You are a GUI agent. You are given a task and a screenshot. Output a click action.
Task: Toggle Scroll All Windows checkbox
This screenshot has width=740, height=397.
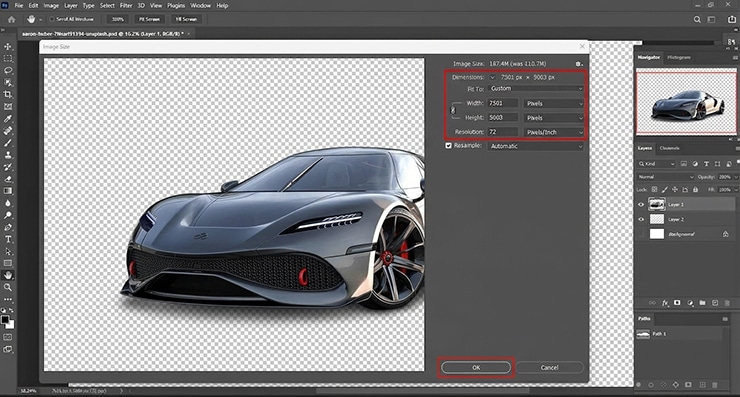[52, 19]
